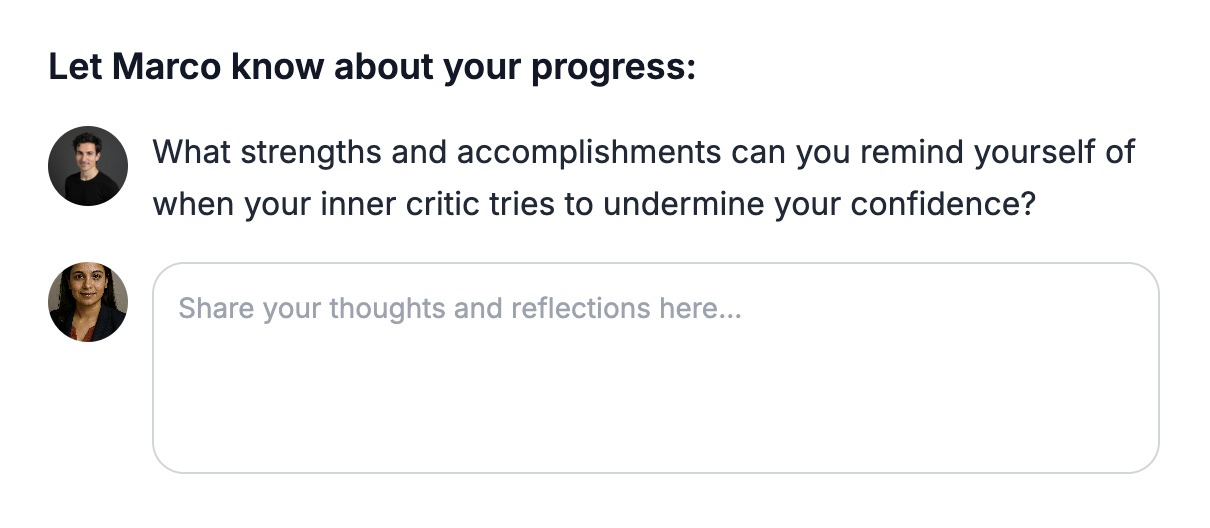
Task: Click the woman's profile avatar
Action: point(88,302)
